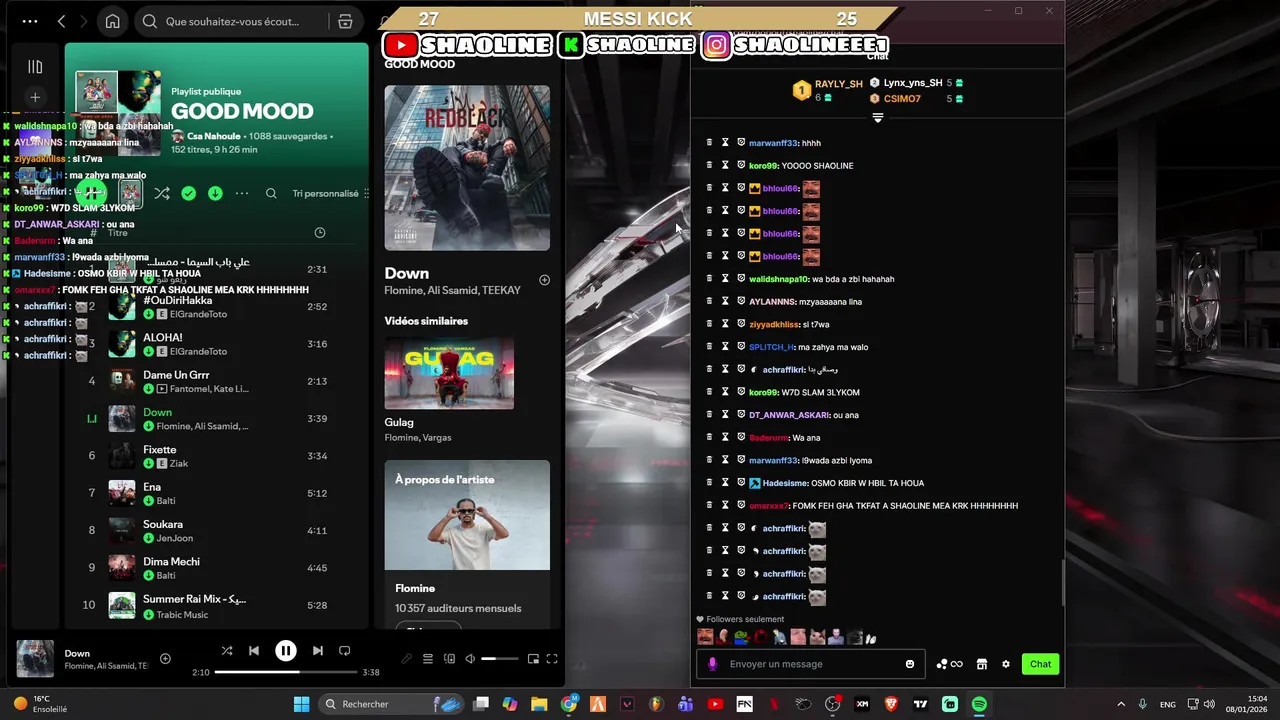
Task: Click the 'Down' album art in Now Playing panel
Action: click(x=467, y=168)
